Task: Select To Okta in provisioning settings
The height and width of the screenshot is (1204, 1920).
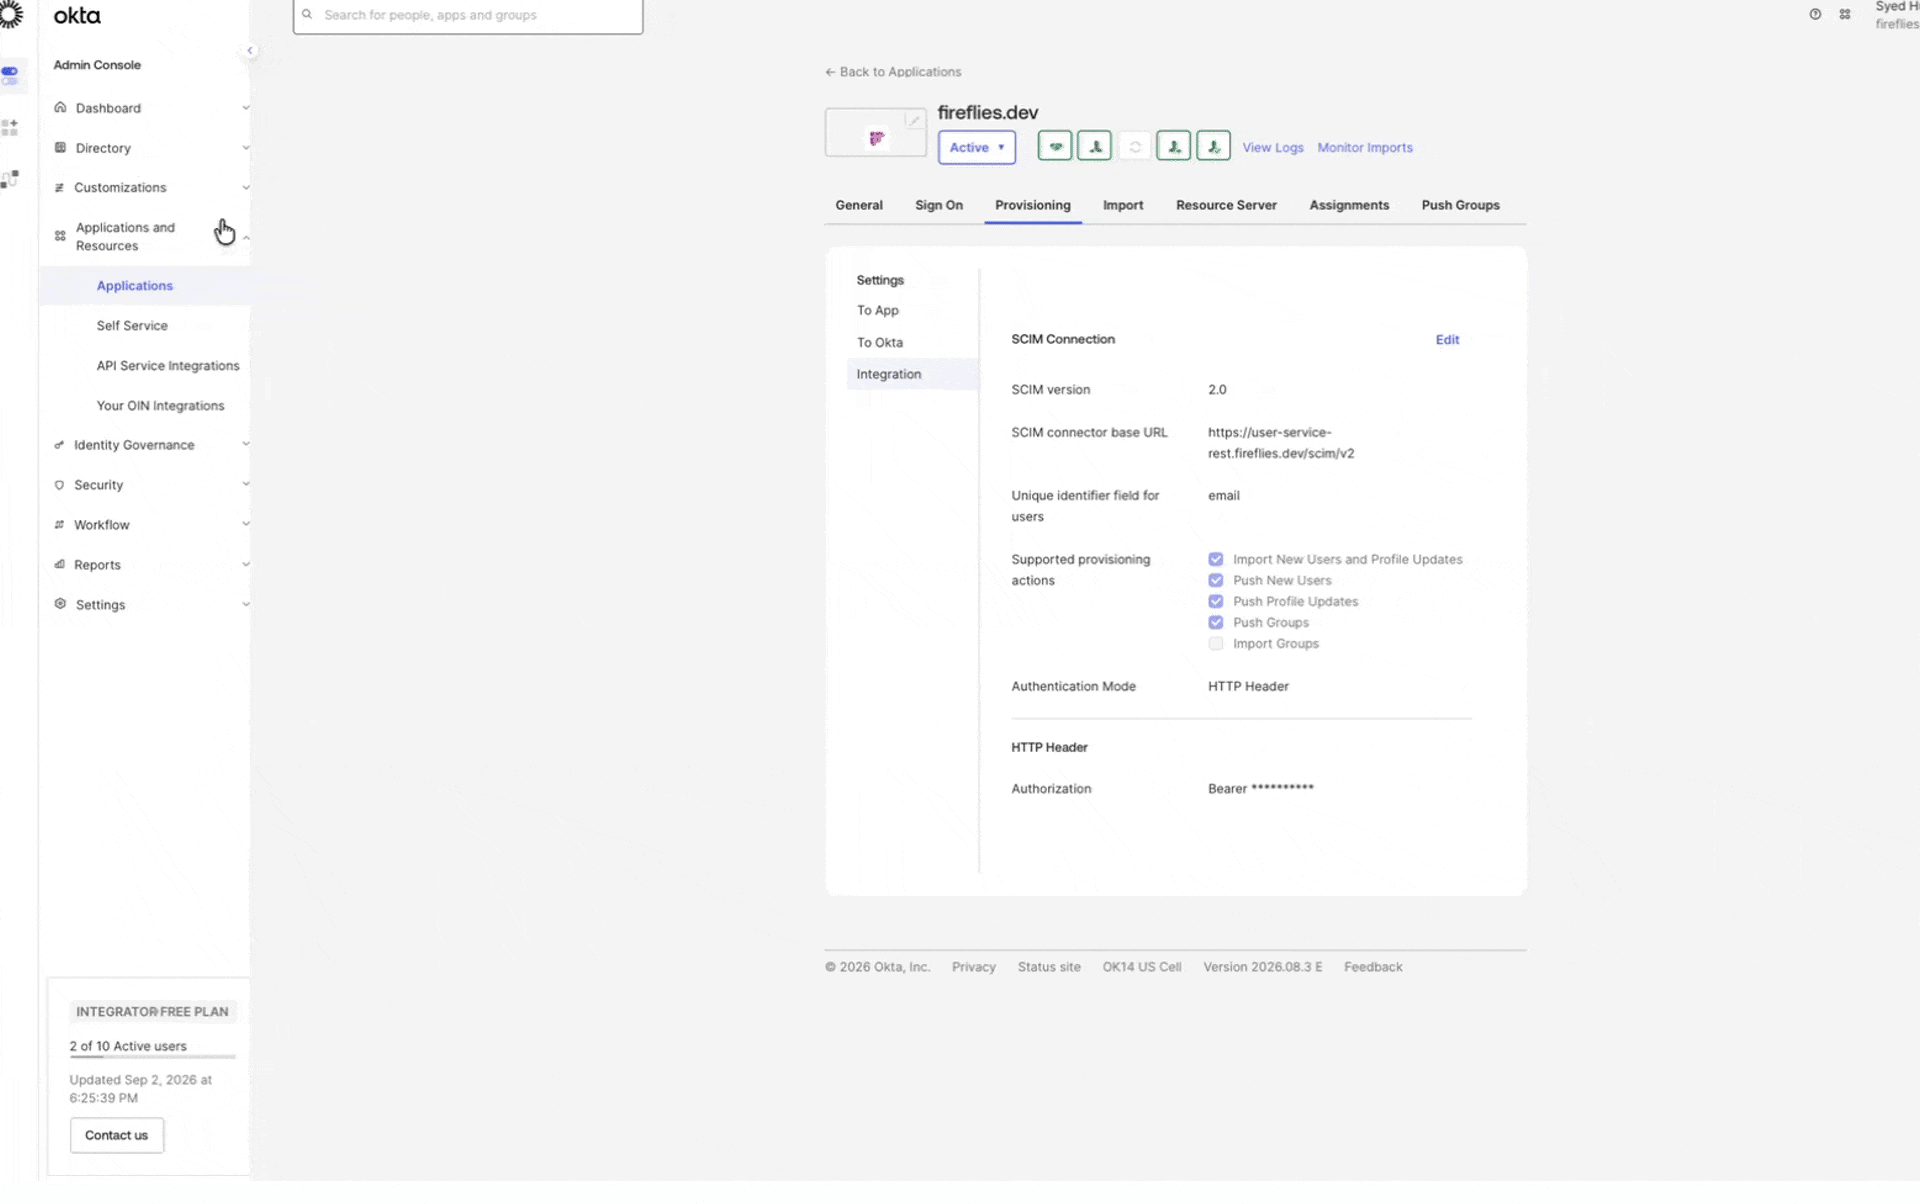Action: click(x=880, y=343)
